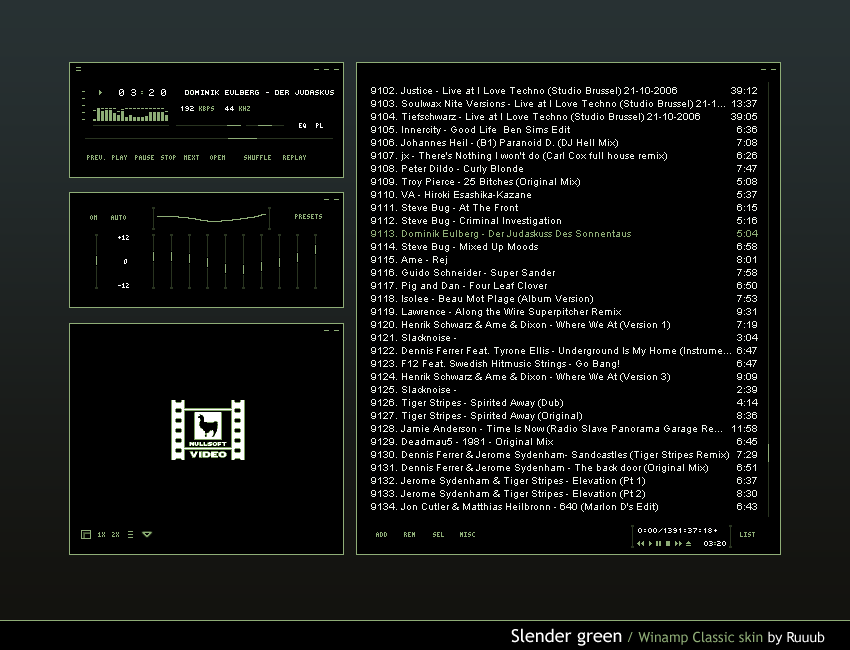Select track 9108 Peter Dildo - Curly Blonde
The image size is (850, 650).
(x=564, y=169)
